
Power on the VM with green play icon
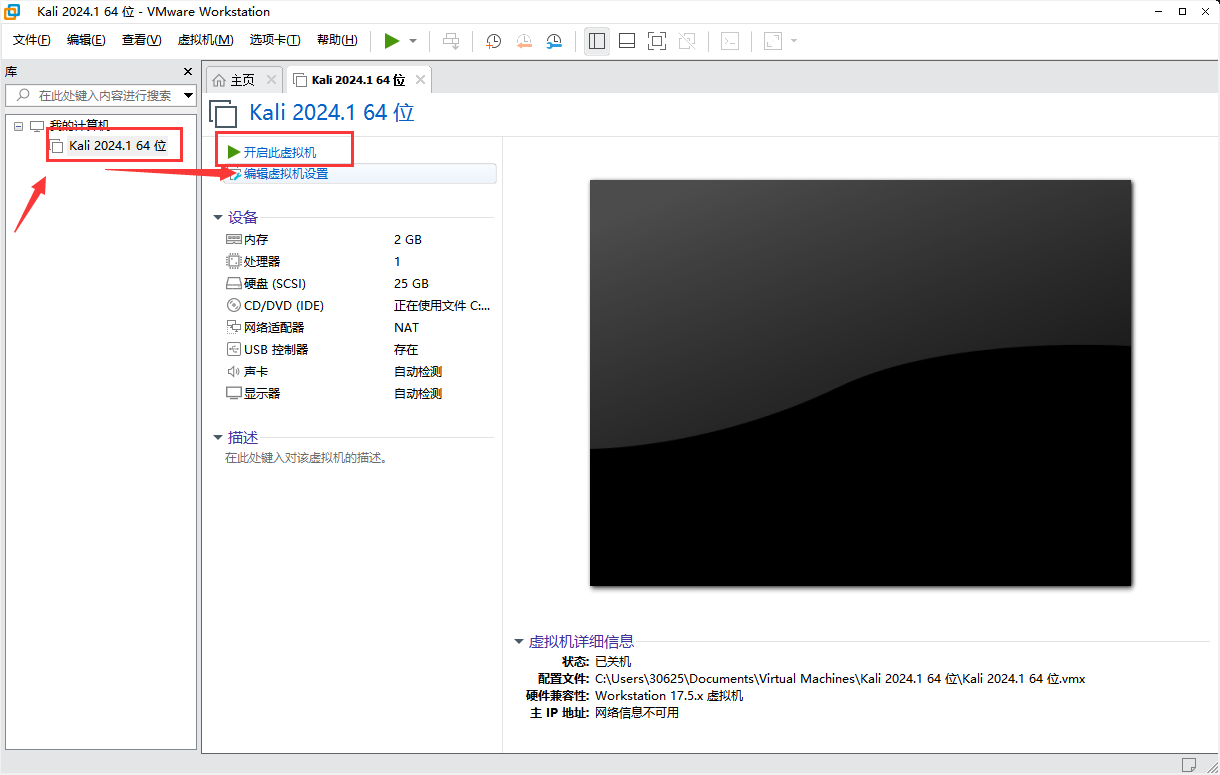392,40
